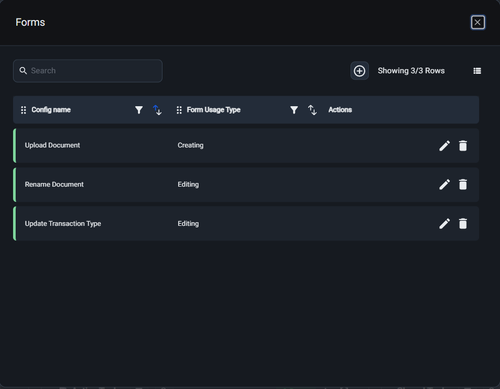
Task: Delete the Update Transaction Type form
Action: tap(463, 223)
